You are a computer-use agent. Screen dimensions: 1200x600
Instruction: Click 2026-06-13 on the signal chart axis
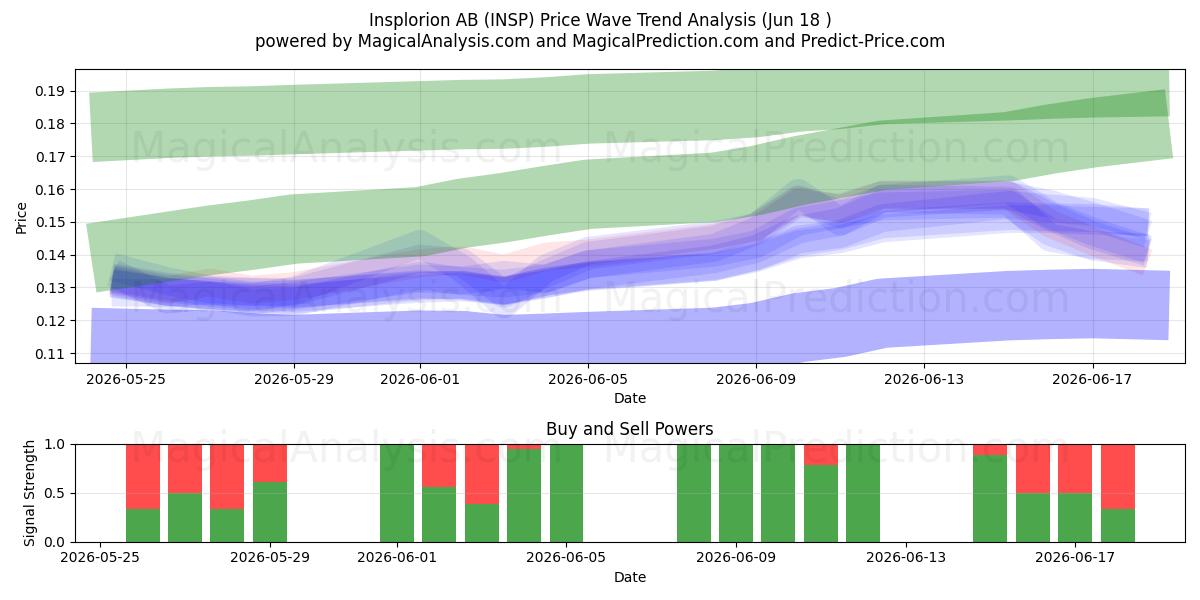click(906, 557)
